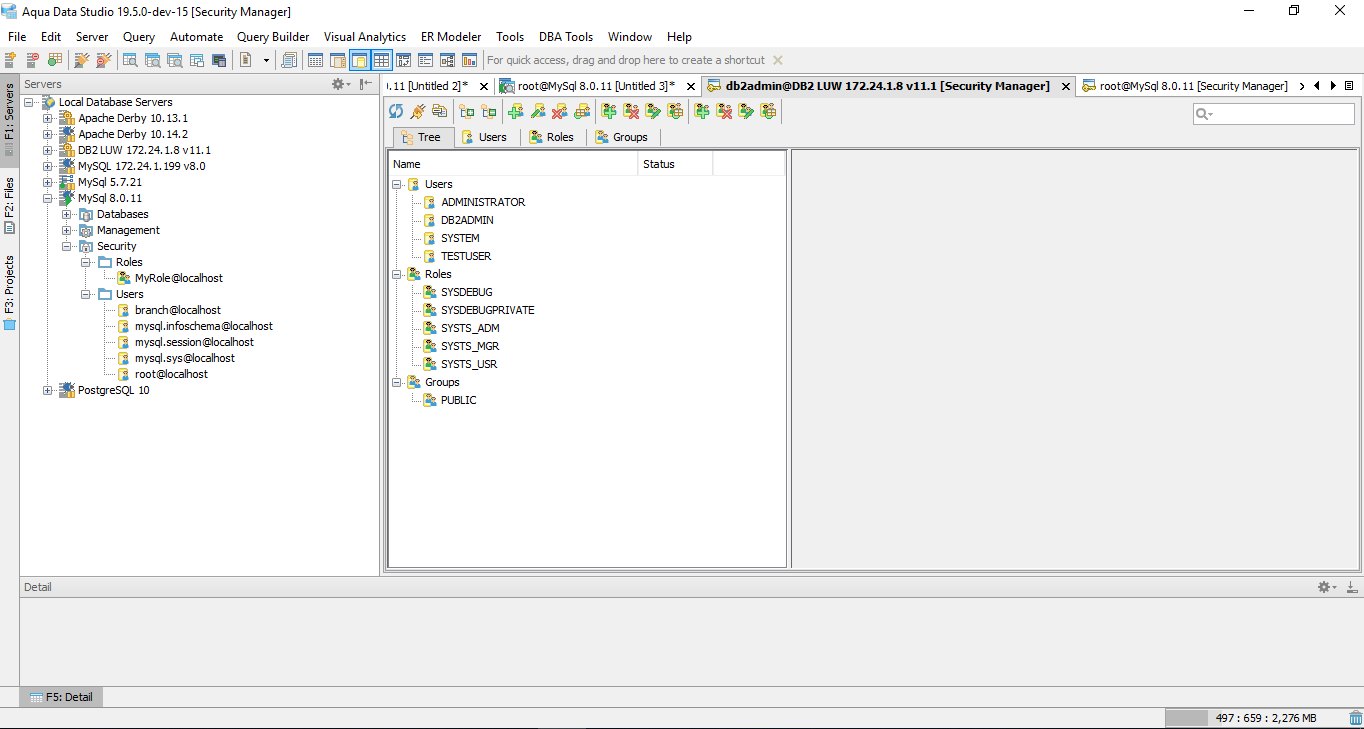The height and width of the screenshot is (729, 1364).
Task: Click the green-plus Add User icon
Action: 516,111
